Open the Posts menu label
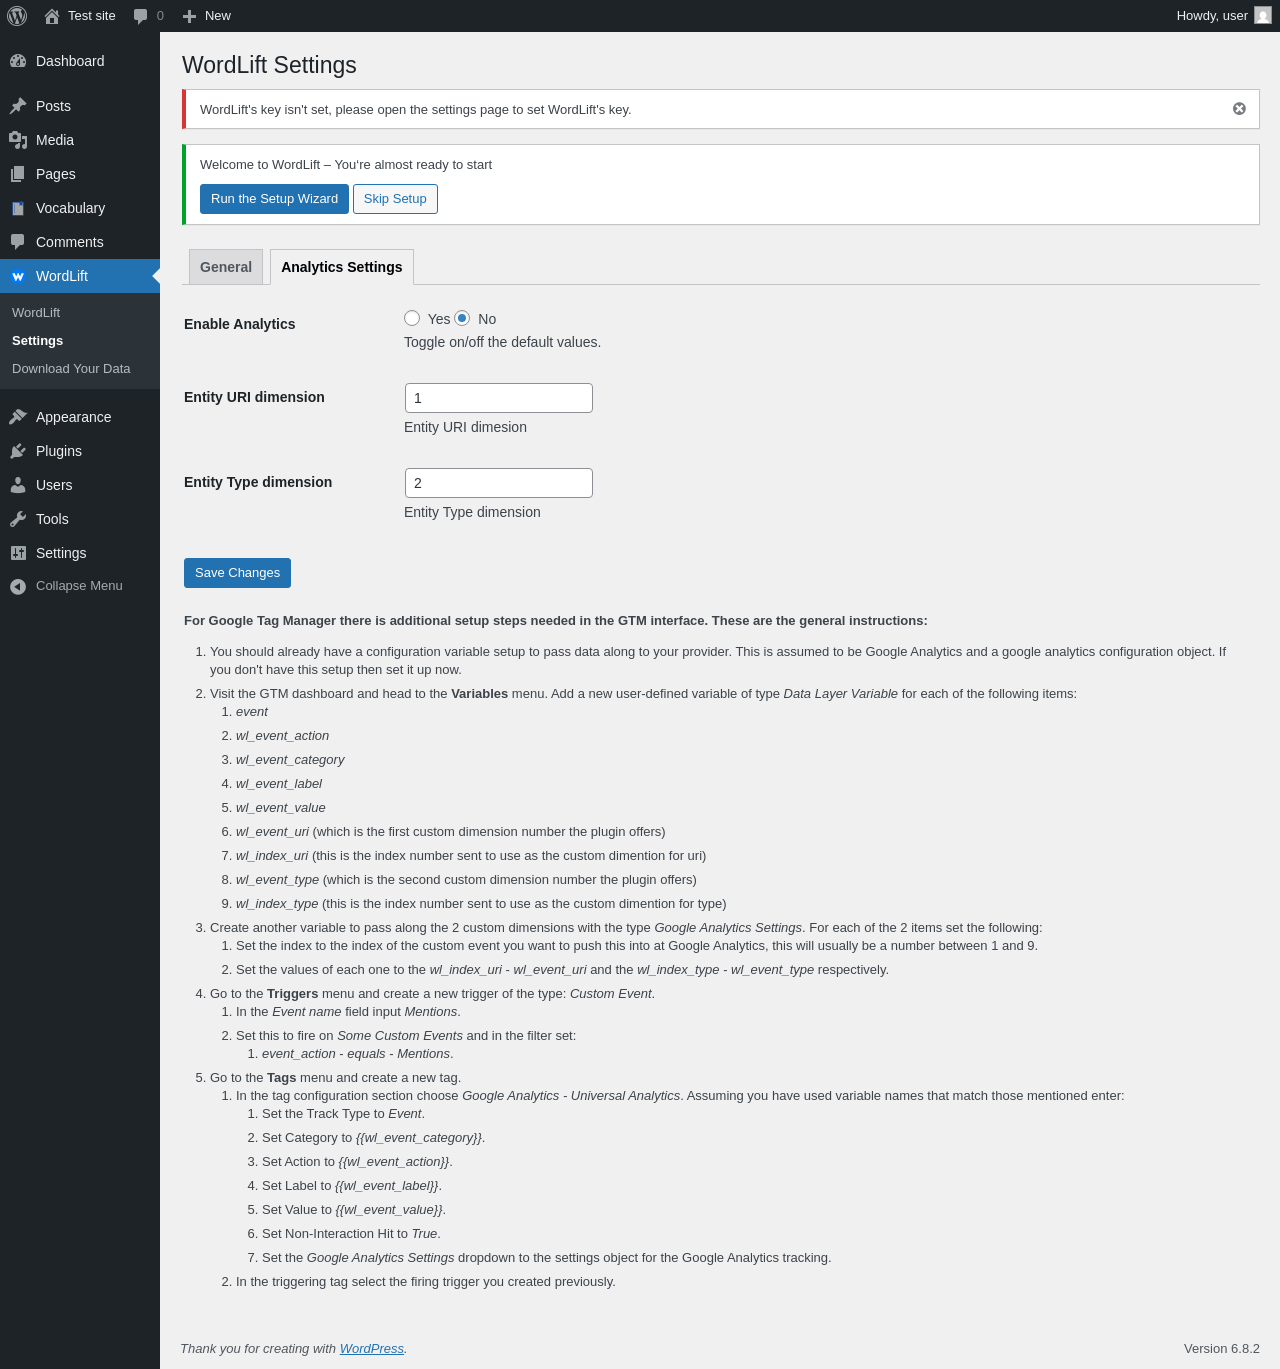1280x1369 pixels. 53,106
